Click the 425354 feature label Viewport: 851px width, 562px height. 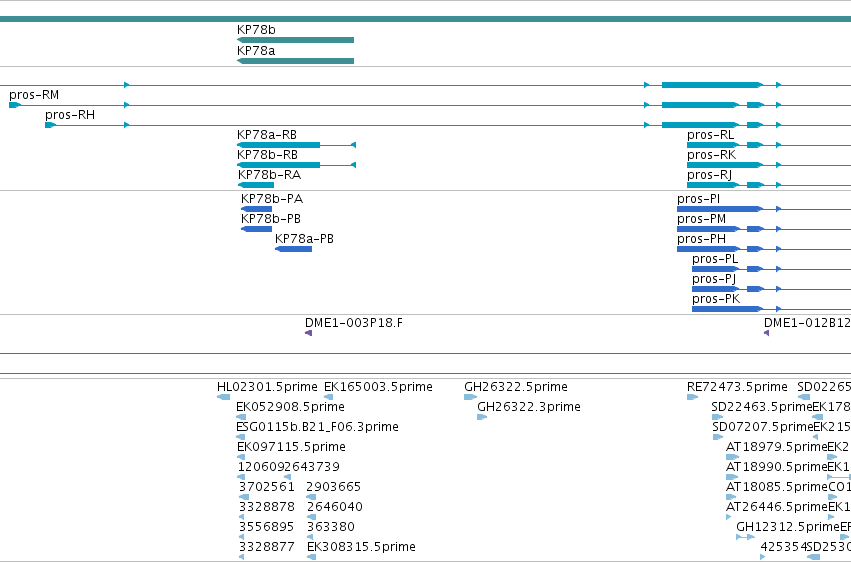click(784, 547)
